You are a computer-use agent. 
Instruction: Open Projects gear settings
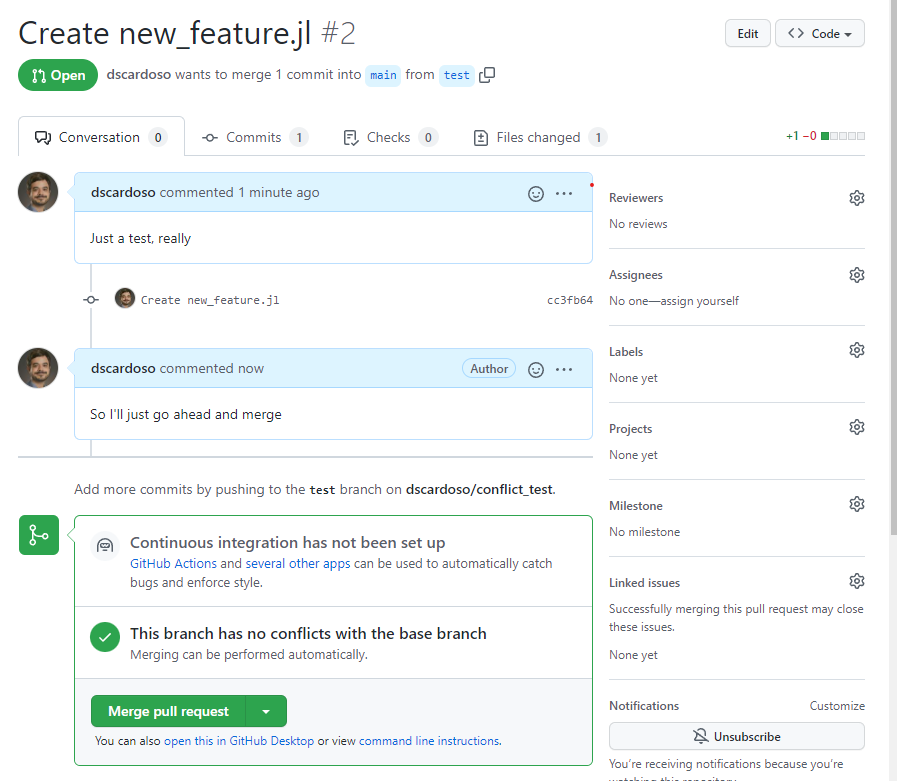click(x=856, y=428)
